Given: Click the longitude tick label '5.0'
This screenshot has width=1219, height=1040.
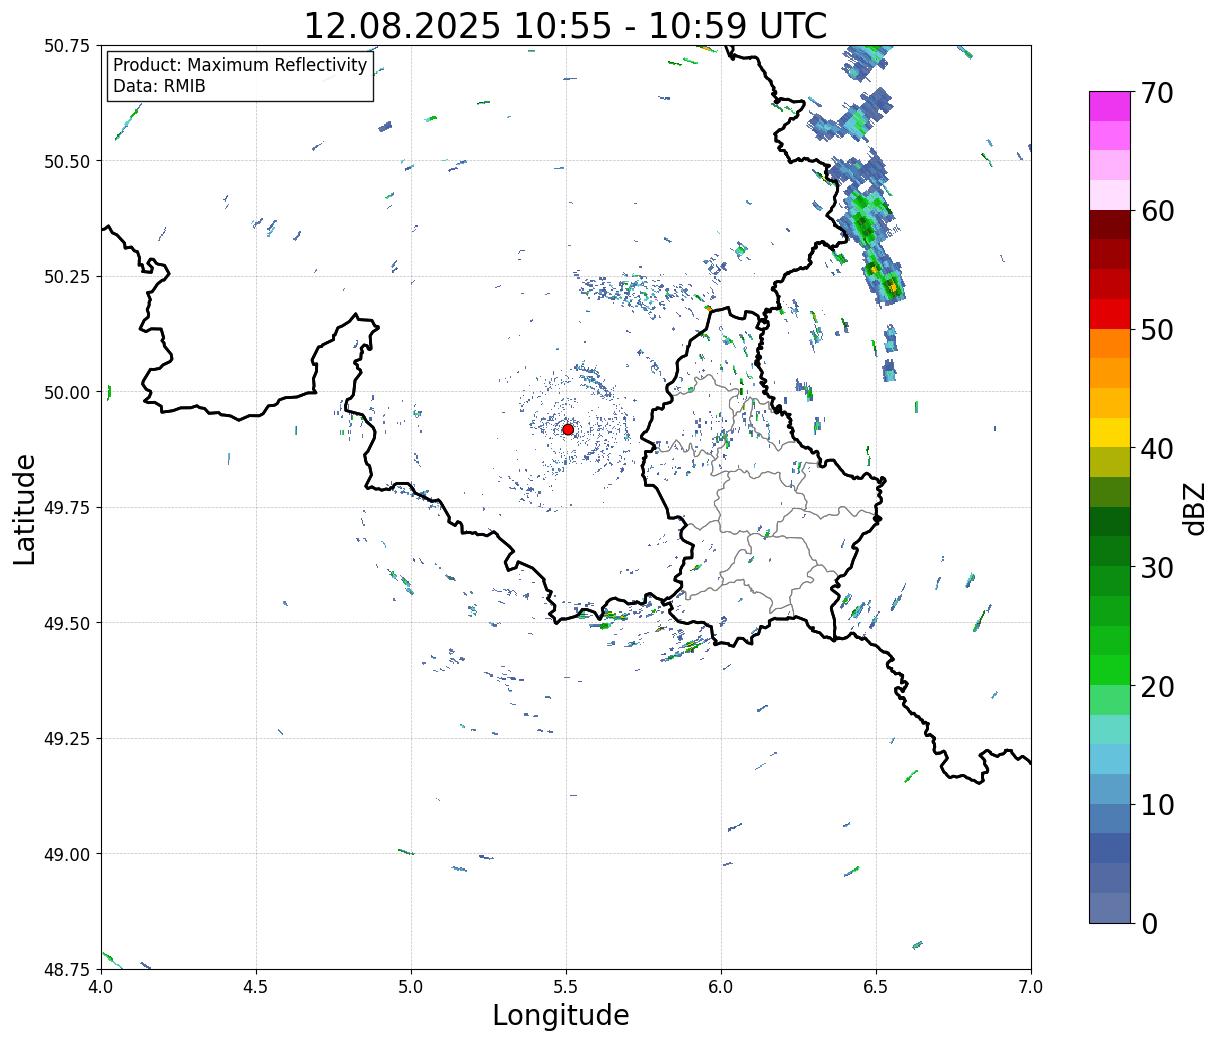Looking at the screenshot, I should (x=411, y=986).
